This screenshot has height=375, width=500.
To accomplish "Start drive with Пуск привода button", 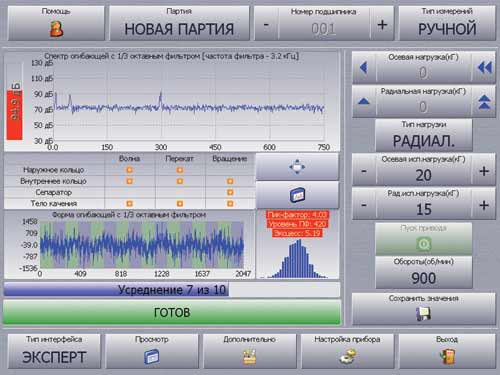I will click(424, 239).
